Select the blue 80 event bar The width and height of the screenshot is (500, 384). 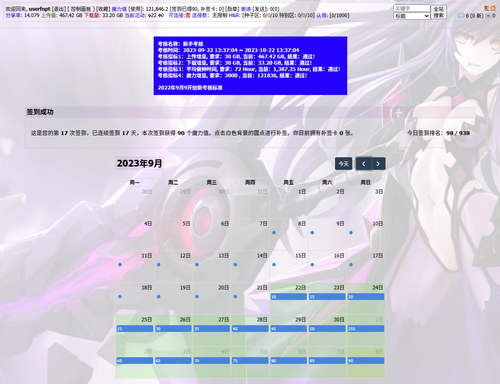(288, 361)
